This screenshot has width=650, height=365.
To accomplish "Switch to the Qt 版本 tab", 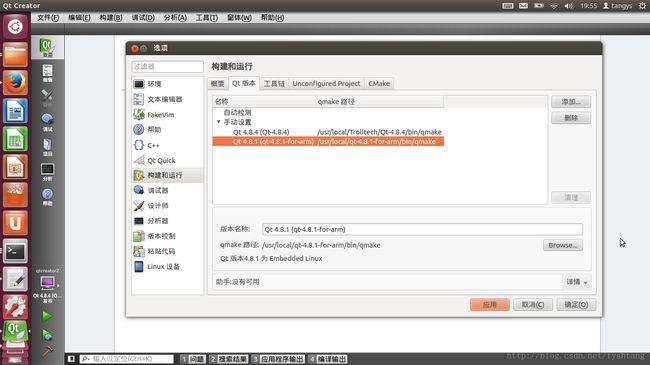I will click(x=244, y=83).
